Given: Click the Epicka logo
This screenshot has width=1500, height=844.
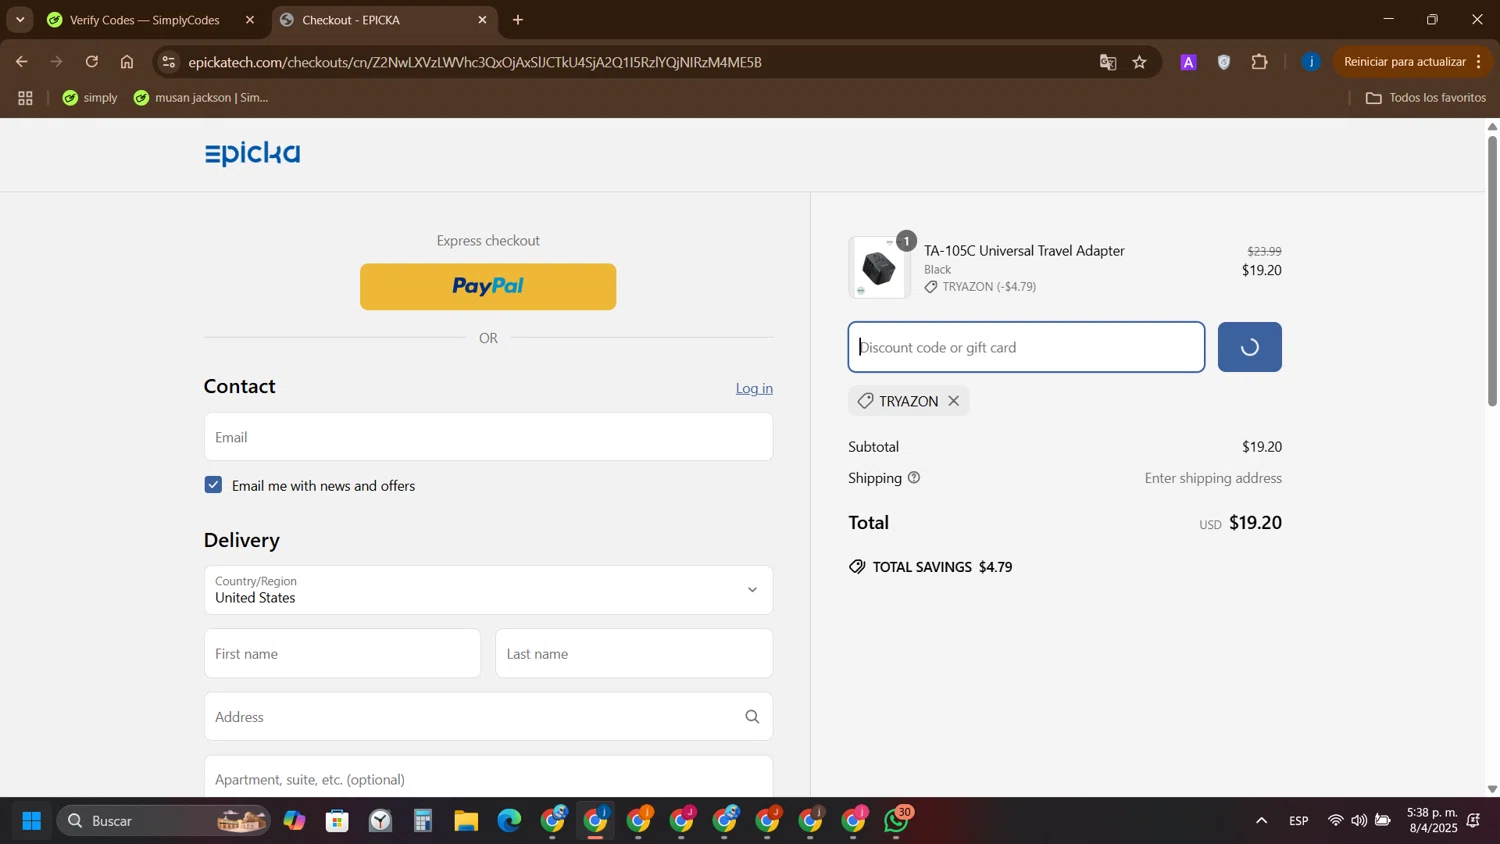Looking at the screenshot, I should click(252, 154).
